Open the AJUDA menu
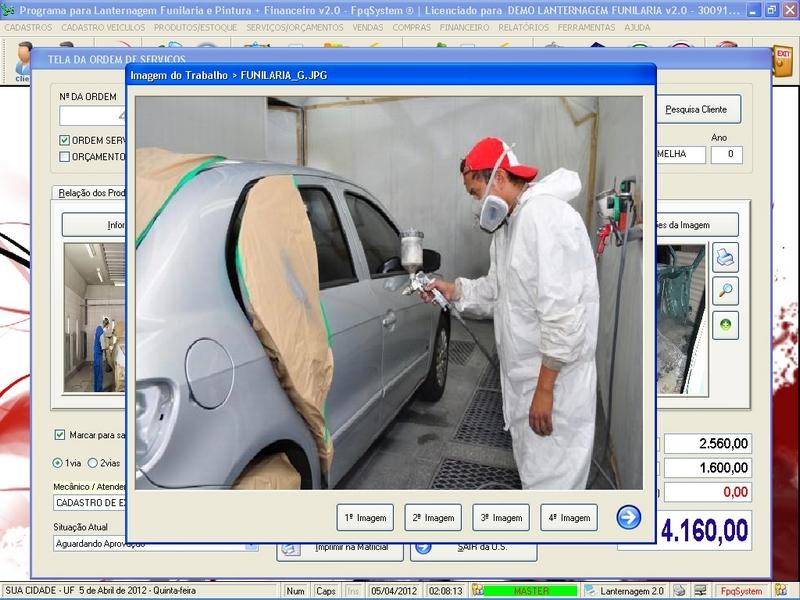800x600 pixels. click(637, 28)
